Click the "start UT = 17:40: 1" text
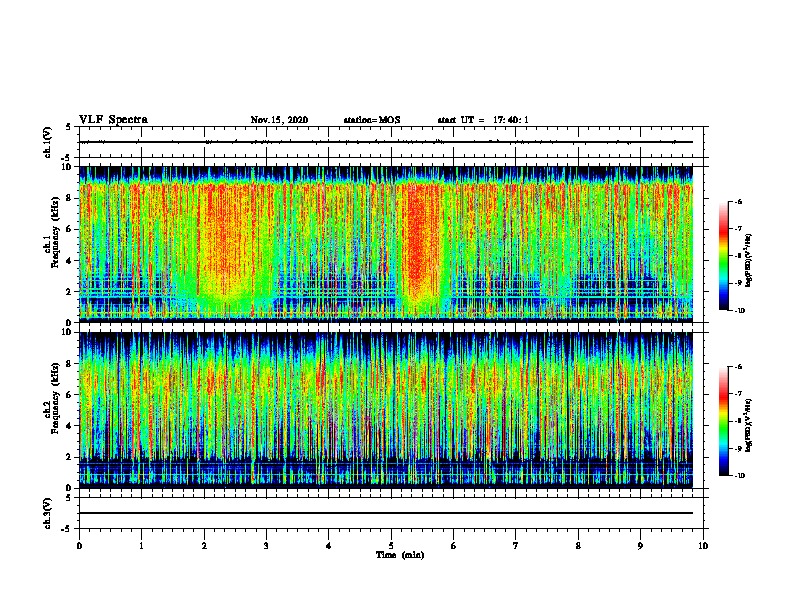The width and height of the screenshot is (792, 612). 483,120
